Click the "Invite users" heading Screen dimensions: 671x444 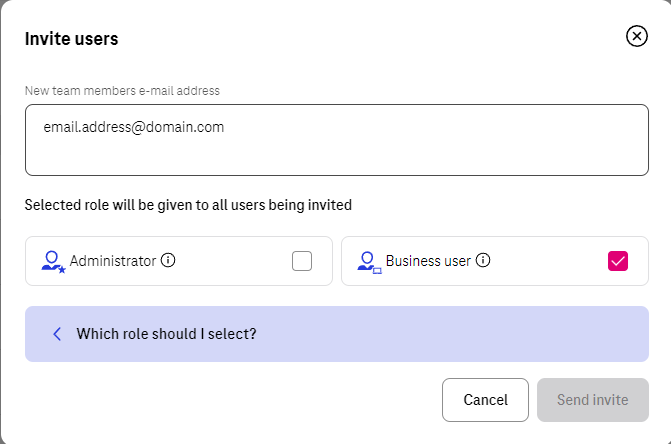pyautogui.click(x=71, y=38)
